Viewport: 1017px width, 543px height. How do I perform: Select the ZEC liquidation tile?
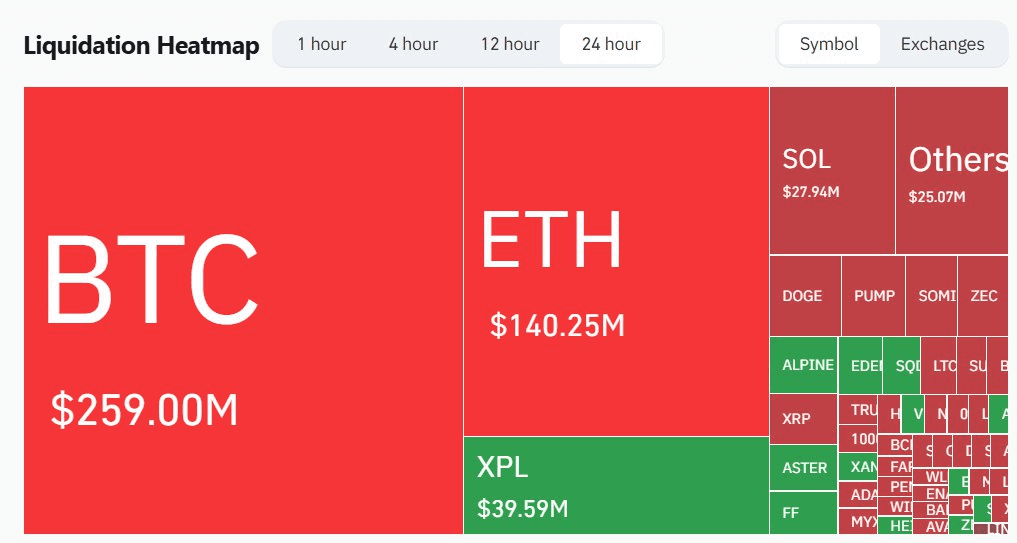point(983,296)
